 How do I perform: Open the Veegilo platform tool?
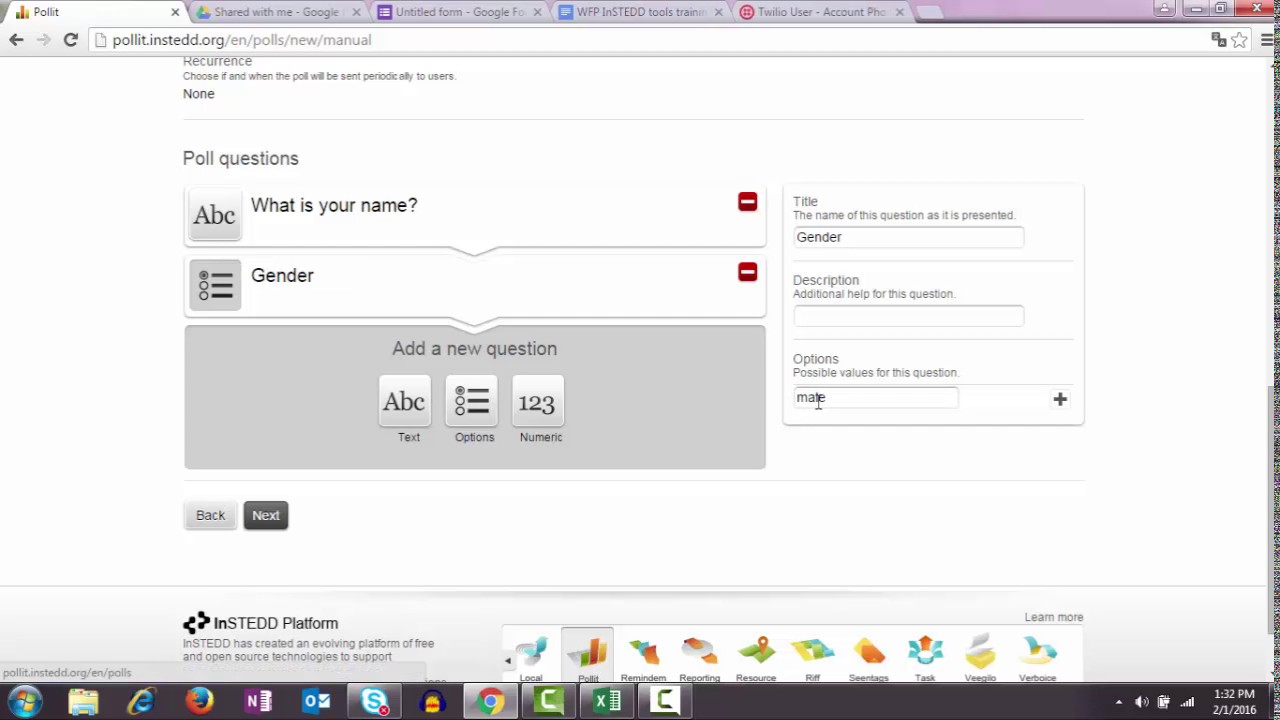980,658
